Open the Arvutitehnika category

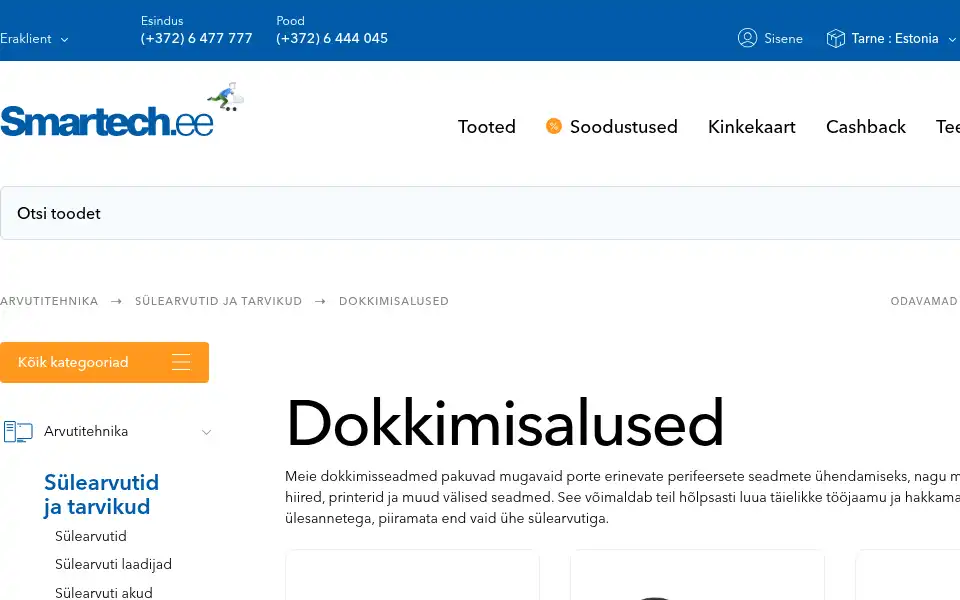(86, 432)
